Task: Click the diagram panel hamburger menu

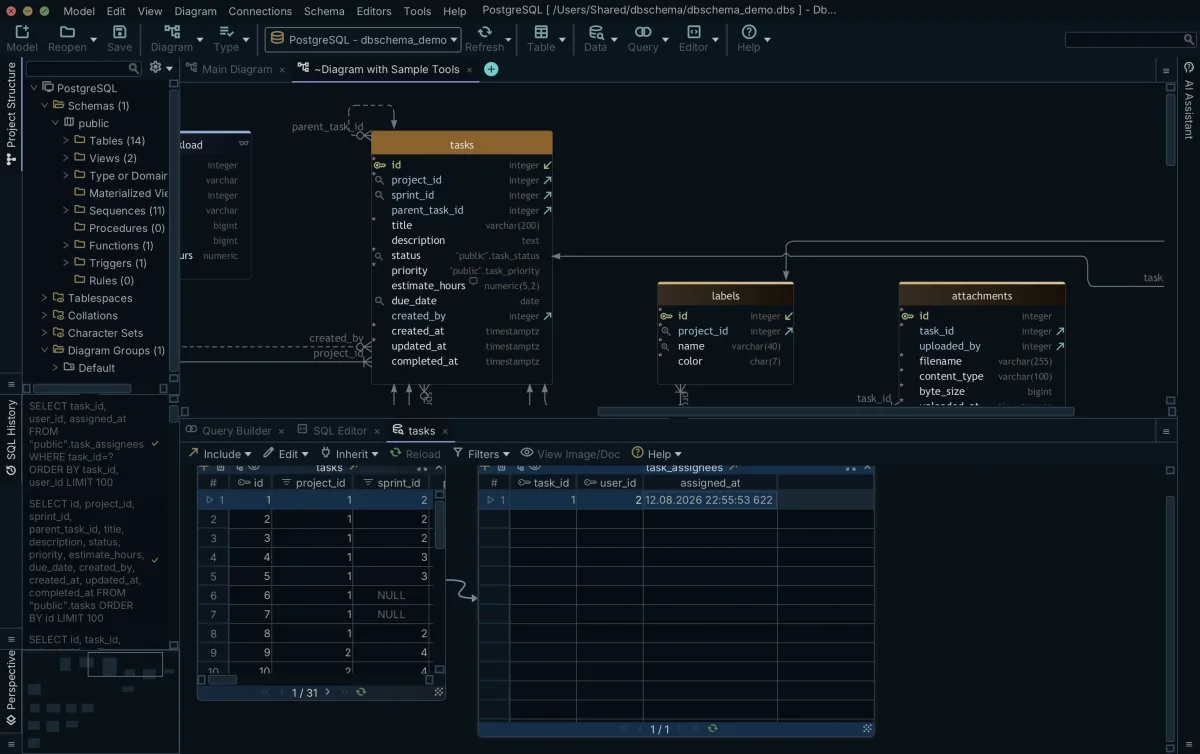Action: click(1165, 70)
